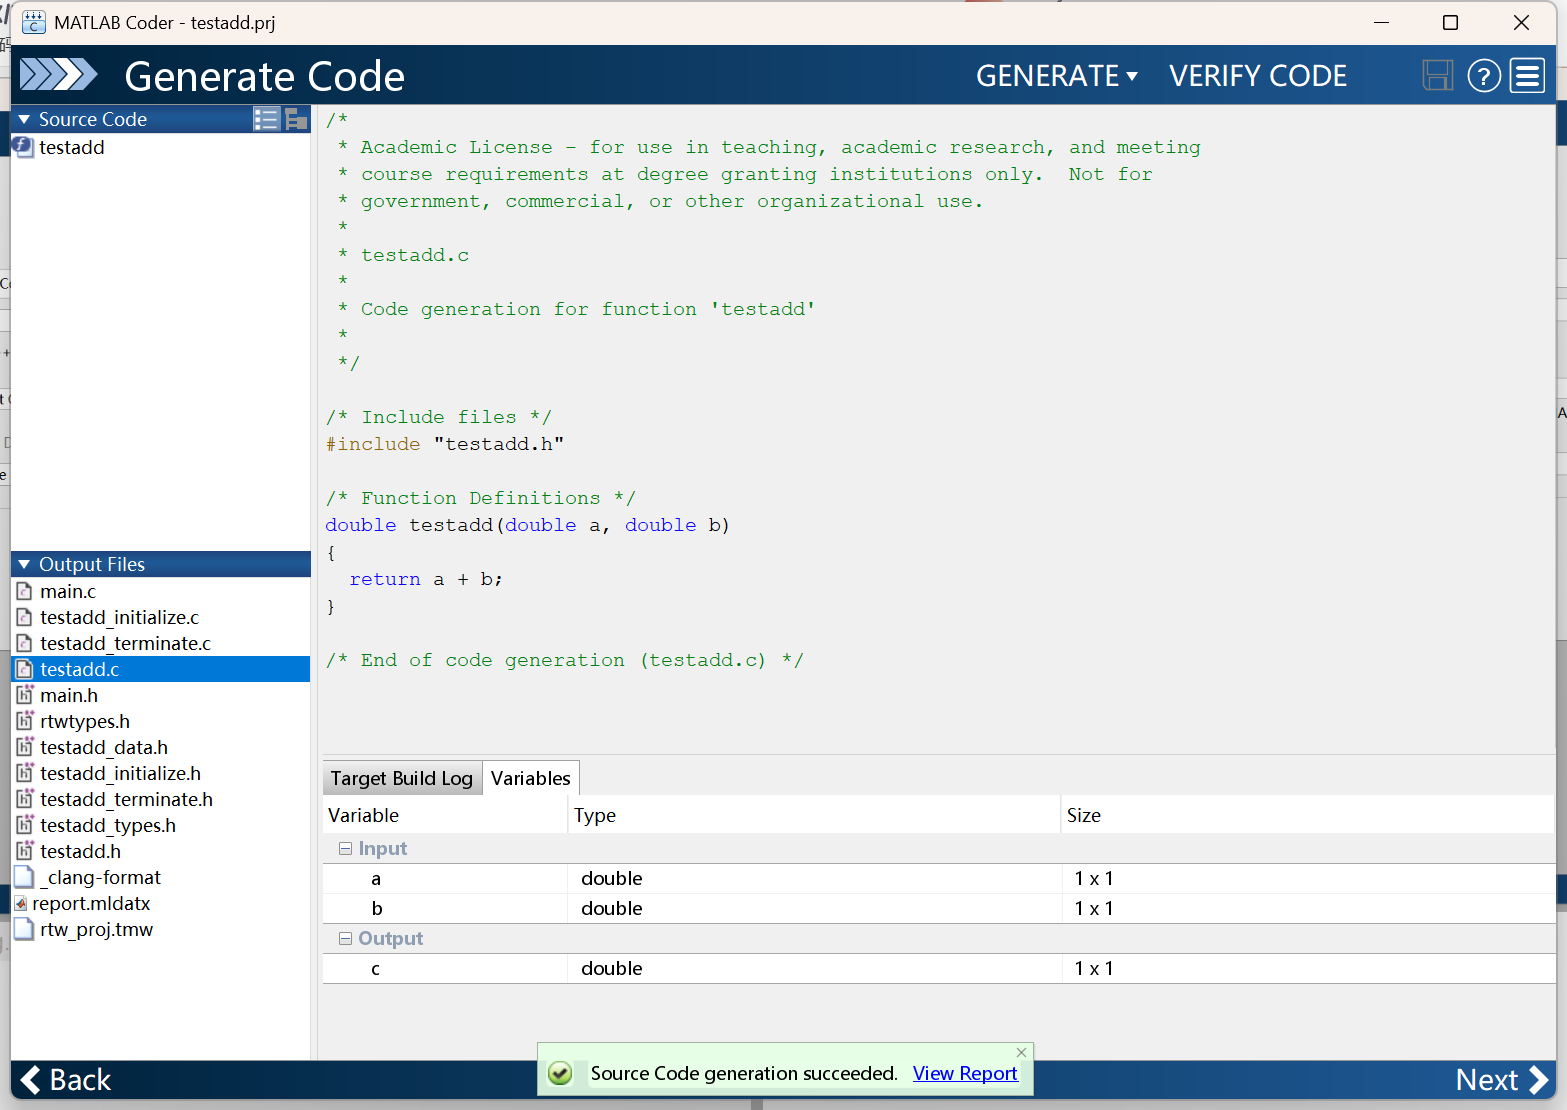Image resolution: width=1567 pixels, height=1110 pixels.
Task: Click the rtwtypes.h header file icon
Action: coord(25,721)
